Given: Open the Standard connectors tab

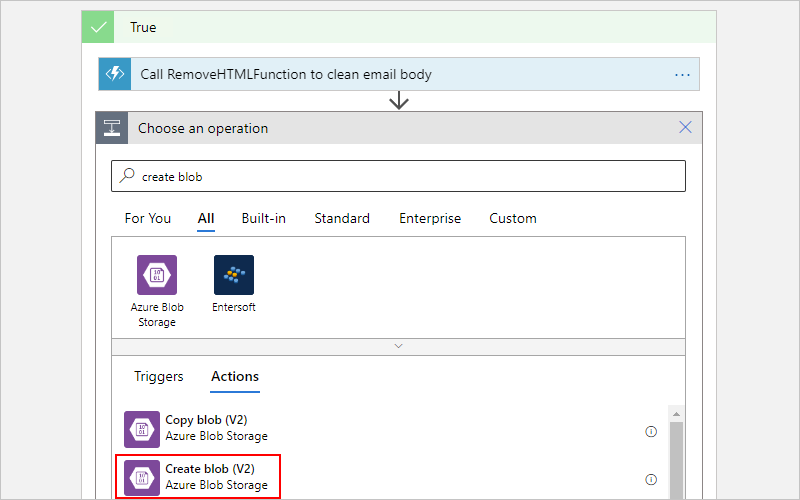Looking at the screenshot, I should point(342,218).
